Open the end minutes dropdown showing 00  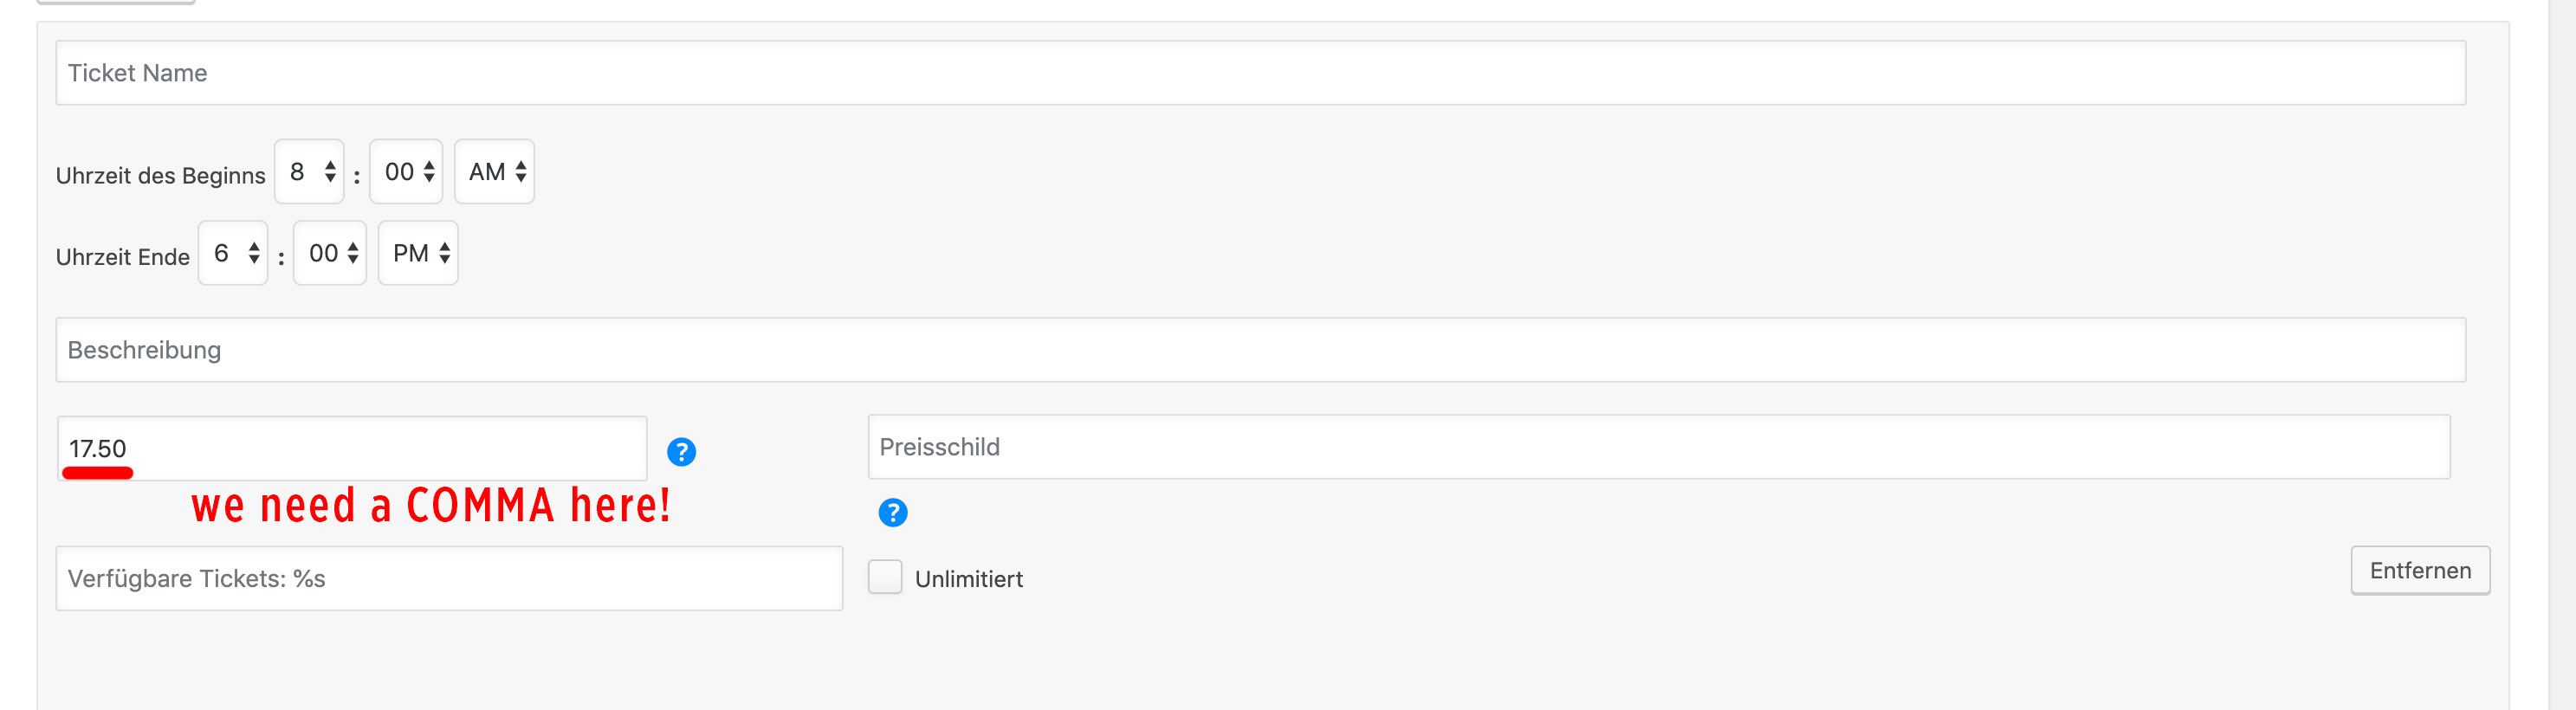[x=330, y=253]
